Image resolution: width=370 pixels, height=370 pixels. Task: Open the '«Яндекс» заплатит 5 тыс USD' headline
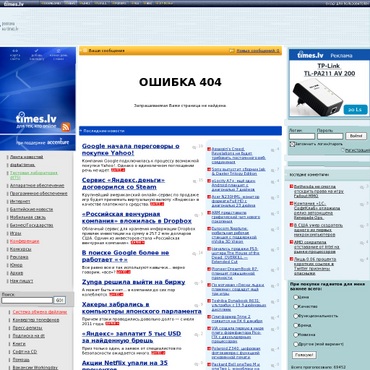tap(131, 337)
